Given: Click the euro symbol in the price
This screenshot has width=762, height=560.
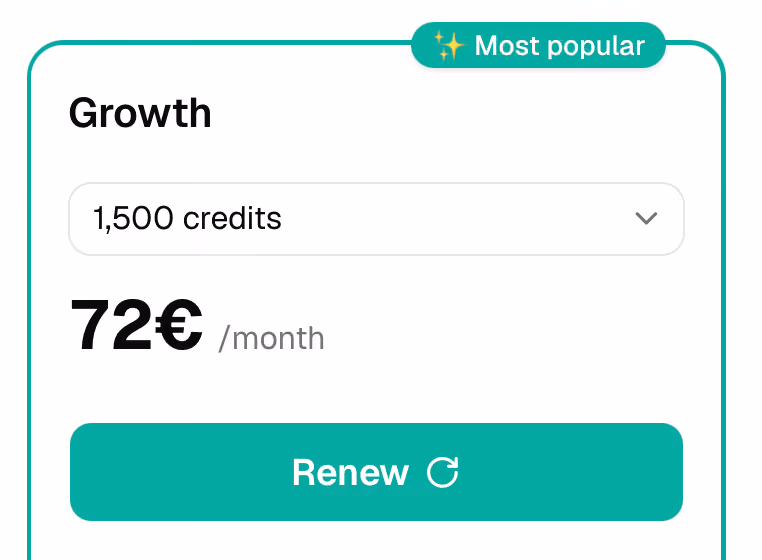Looking at the screenshot, I should [178, 325].
